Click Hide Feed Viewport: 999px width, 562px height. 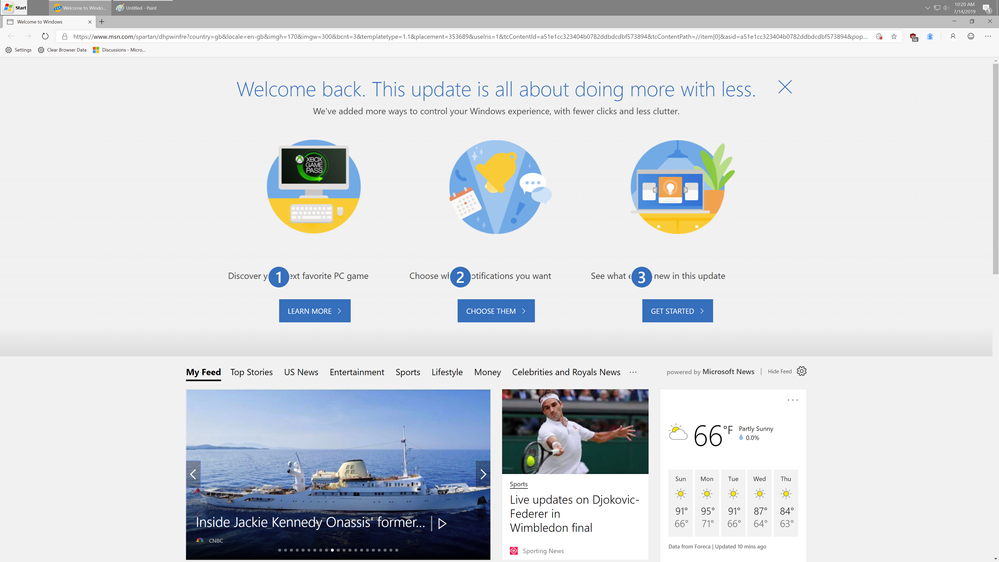[x=779, y=371]
